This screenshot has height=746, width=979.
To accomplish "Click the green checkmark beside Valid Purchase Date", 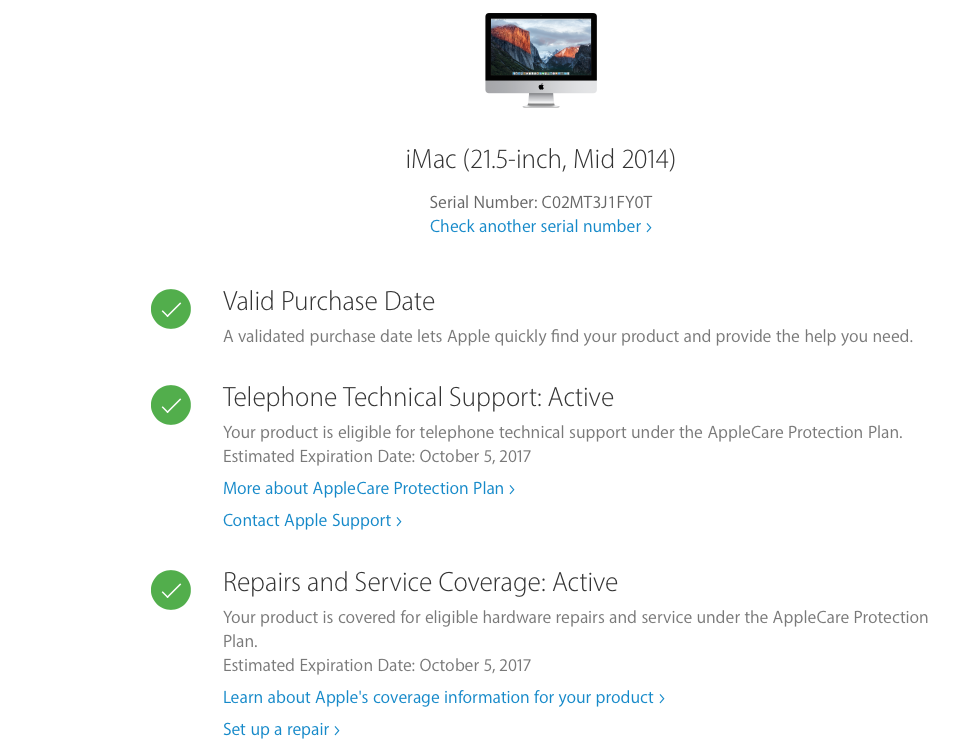I will (170, 309).
